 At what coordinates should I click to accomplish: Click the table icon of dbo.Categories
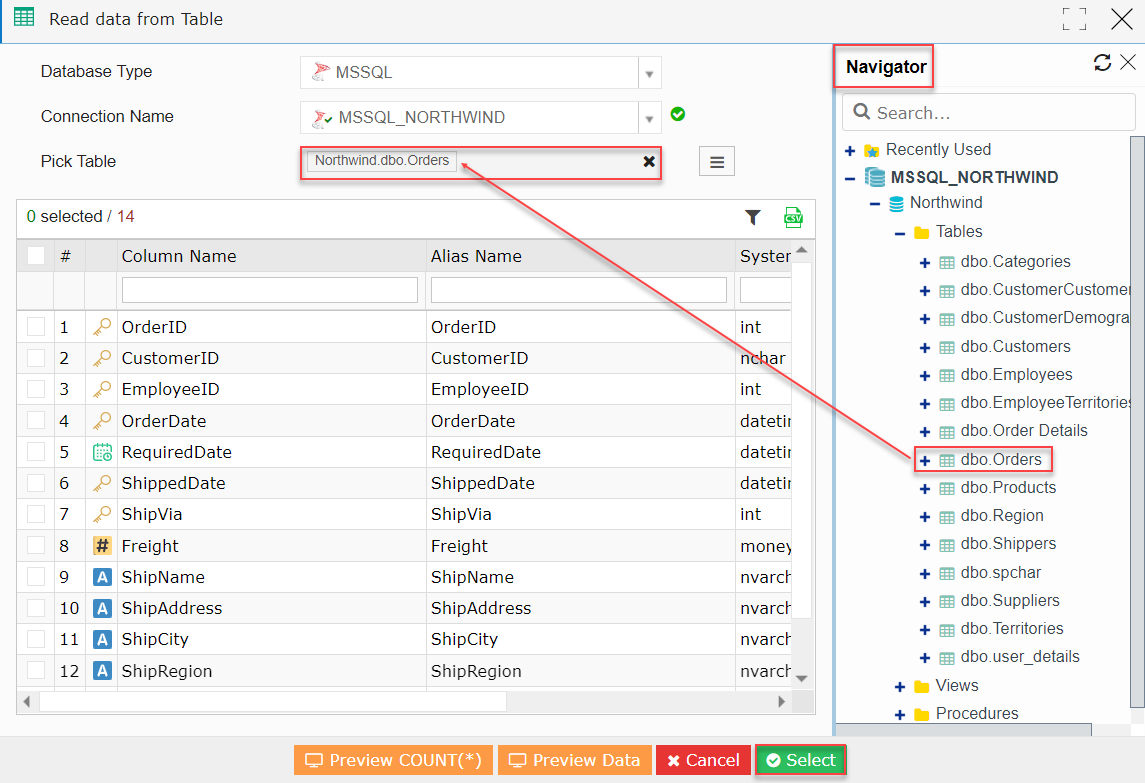pyautogui.click(x=946, y=263)
